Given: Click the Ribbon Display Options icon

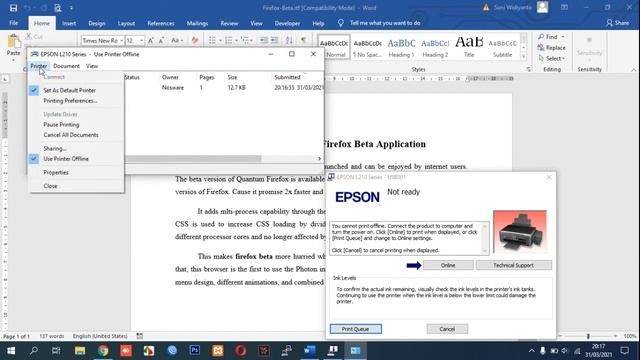Looking at the screenshot, I should tap(564, 7).
